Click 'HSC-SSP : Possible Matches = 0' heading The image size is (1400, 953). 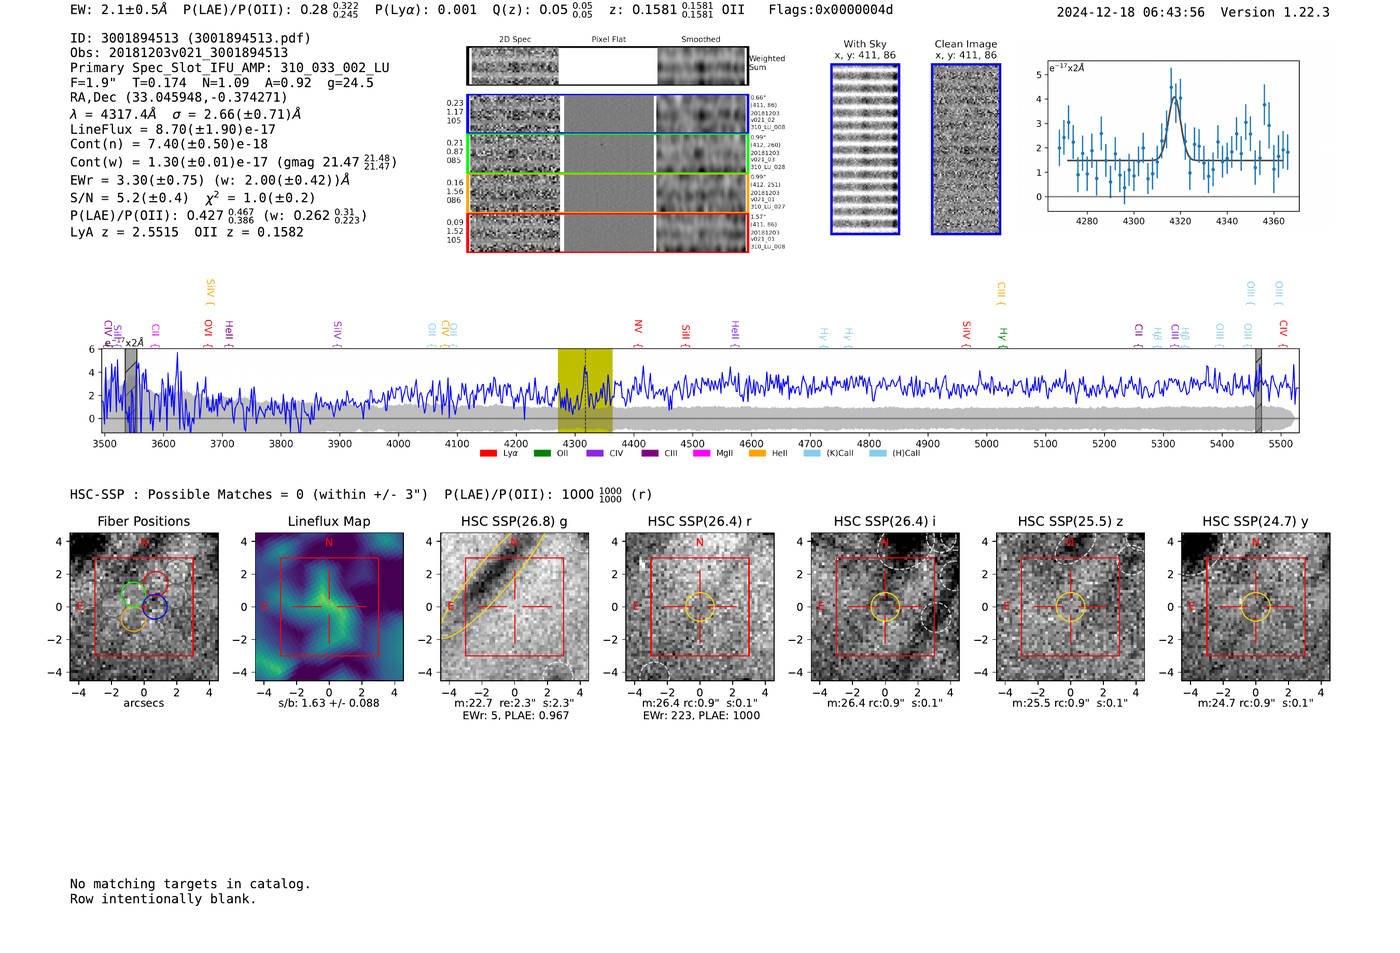pos(189,494)
